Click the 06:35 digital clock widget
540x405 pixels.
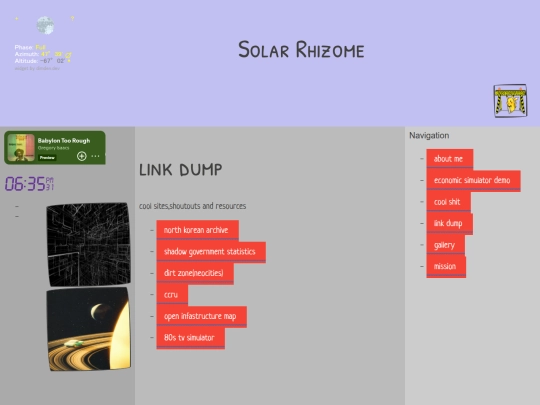coord(29,184)
